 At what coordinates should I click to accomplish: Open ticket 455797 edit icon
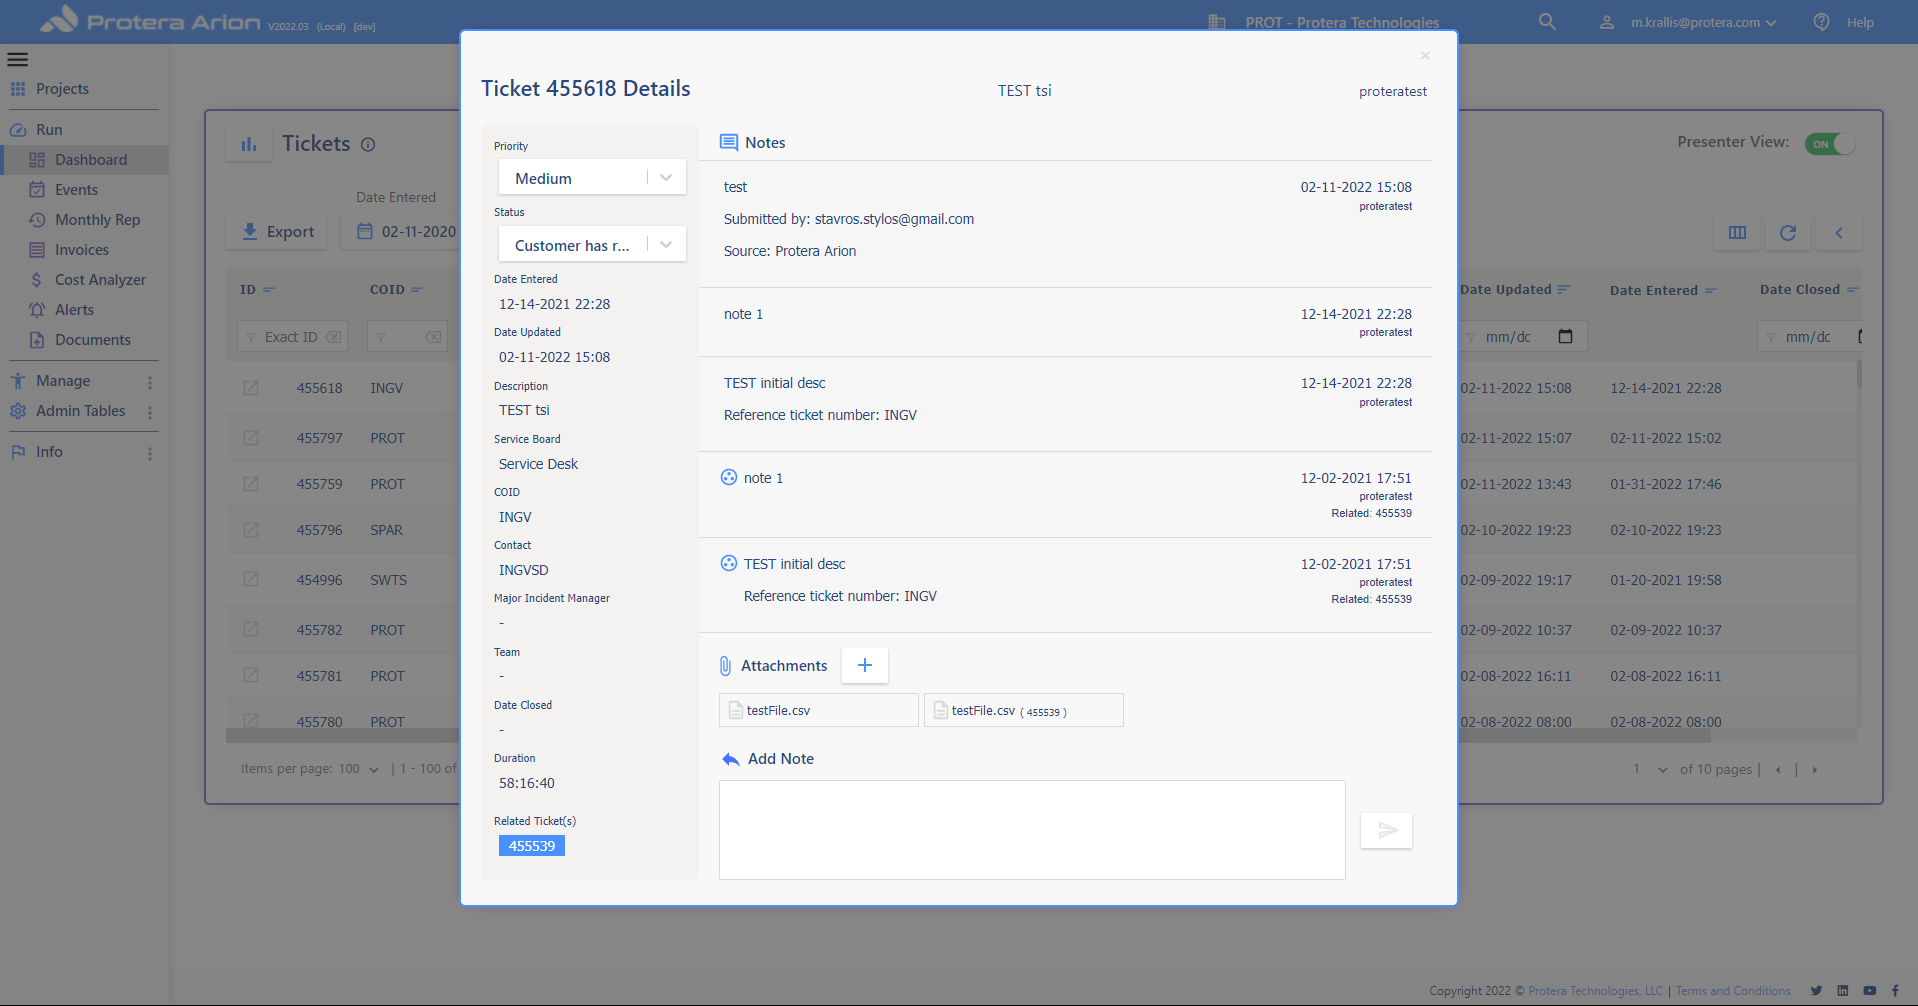pyautogui.click(x=251, y=438)
